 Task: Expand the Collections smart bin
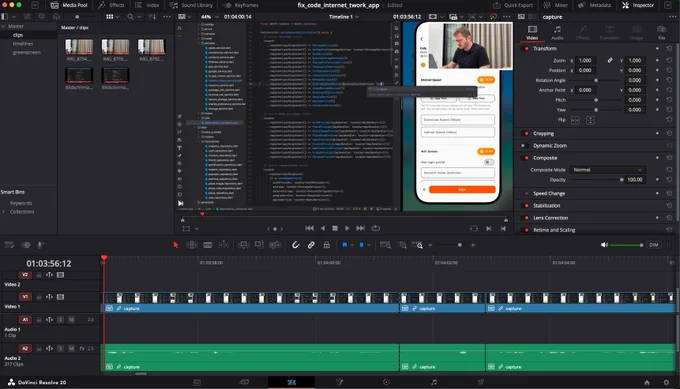(3, 212)
